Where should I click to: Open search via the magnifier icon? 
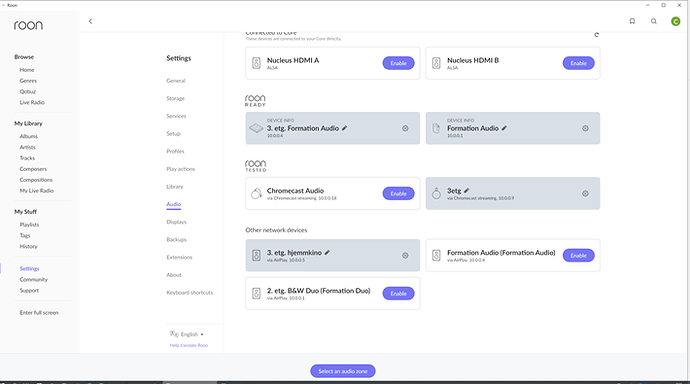coord(654,21)
